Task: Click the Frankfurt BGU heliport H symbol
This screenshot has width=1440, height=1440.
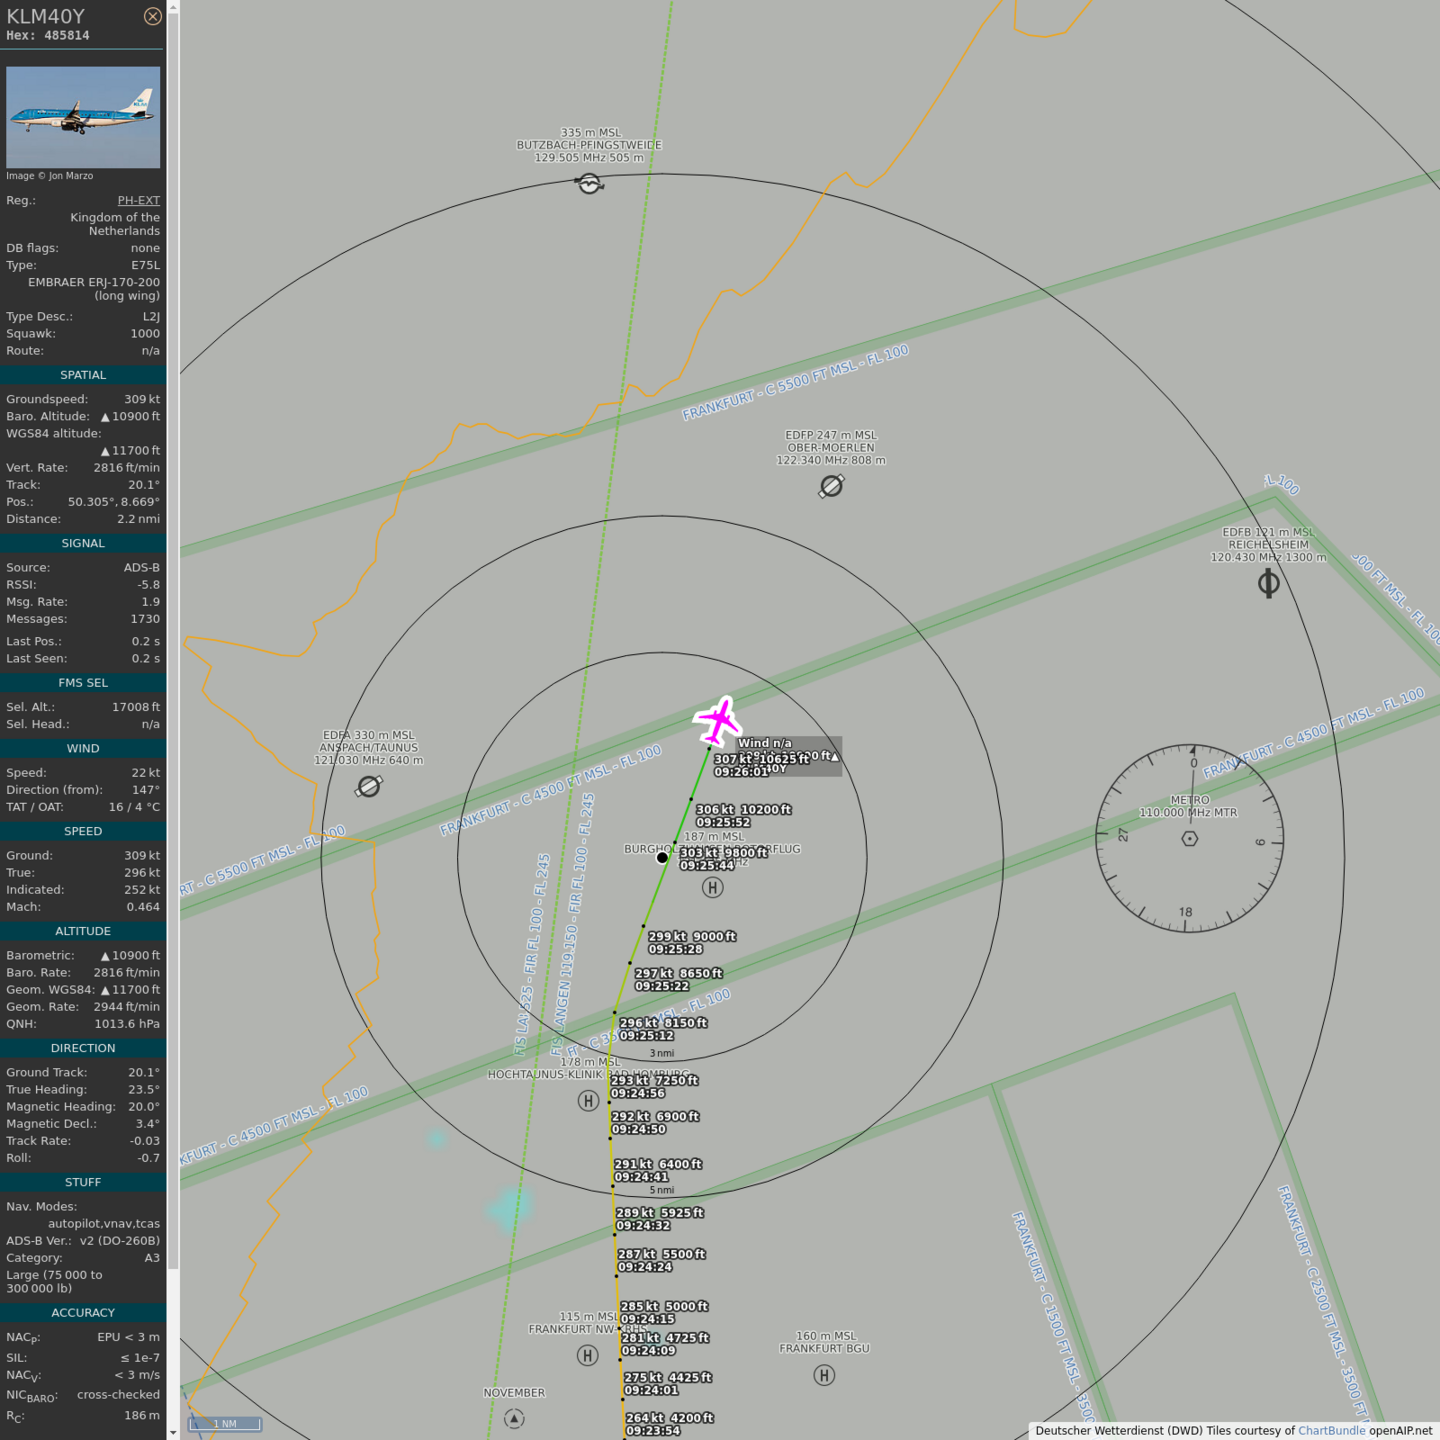Action: coord(824,1375)
